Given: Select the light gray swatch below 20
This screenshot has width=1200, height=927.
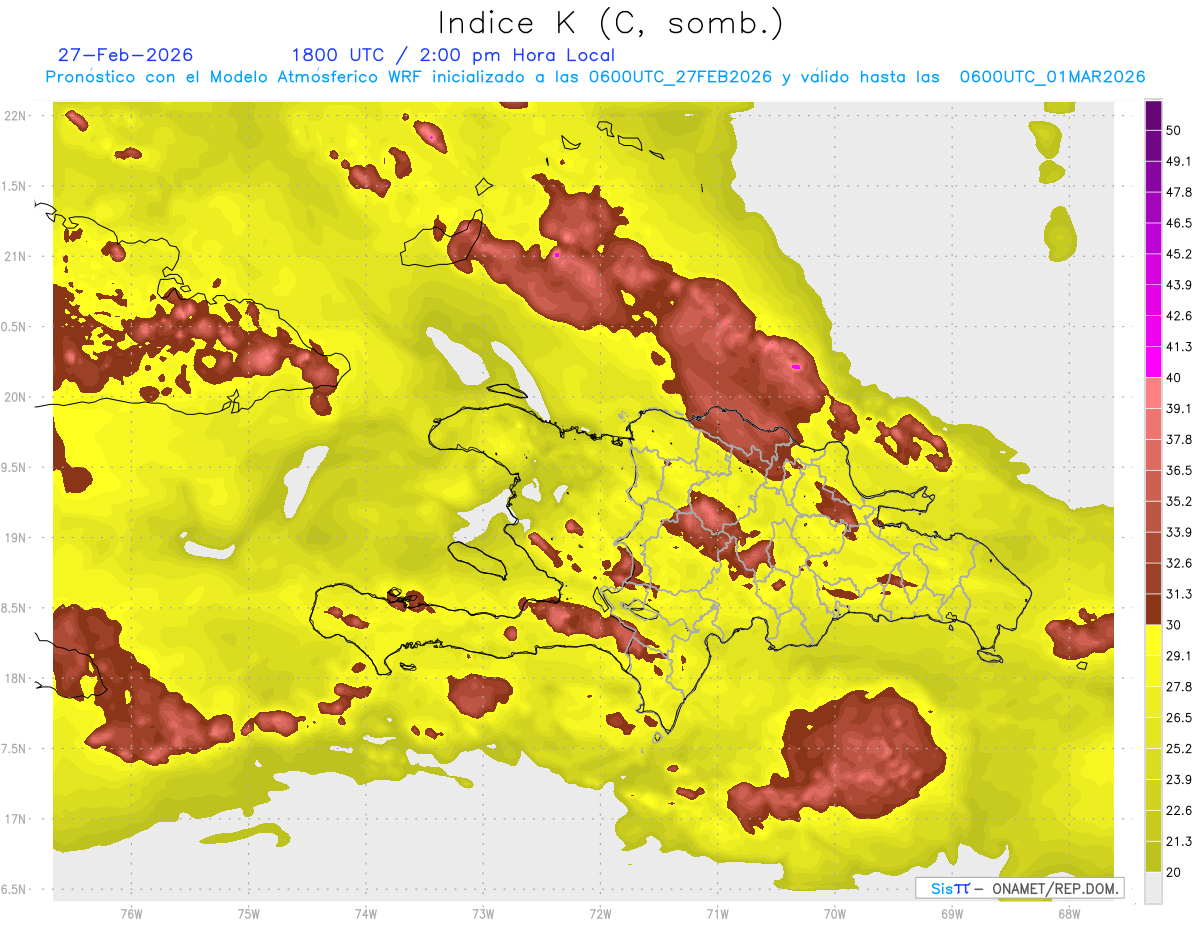Looking at the screenshot, I should (1153, 888).
